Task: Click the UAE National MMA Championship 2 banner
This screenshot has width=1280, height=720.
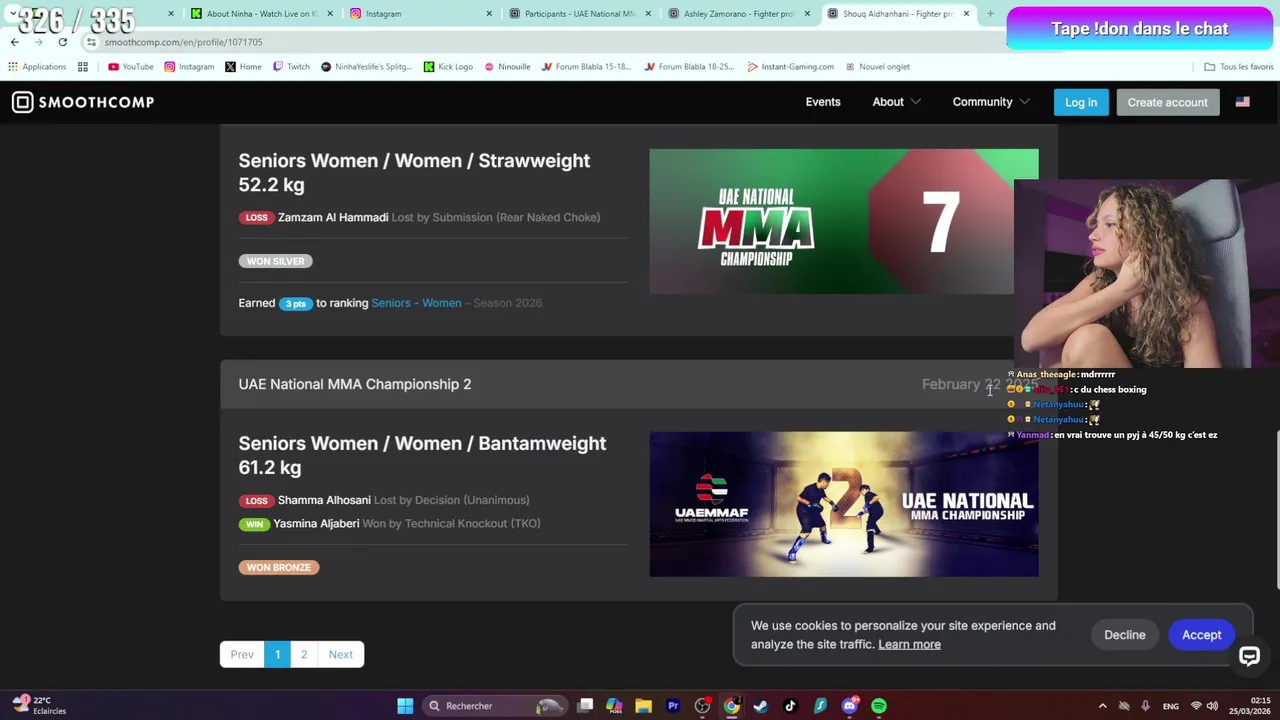Action: pyautogui.click(x=843, y=504)
